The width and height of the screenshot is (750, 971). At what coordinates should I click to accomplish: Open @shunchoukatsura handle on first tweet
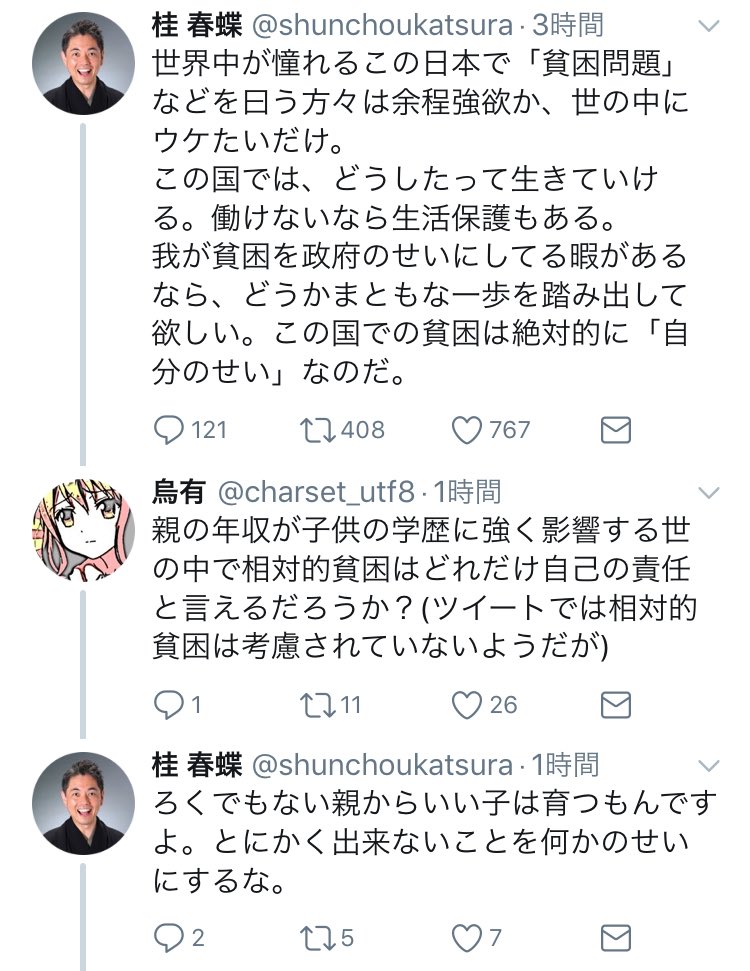tap(376, 23)
